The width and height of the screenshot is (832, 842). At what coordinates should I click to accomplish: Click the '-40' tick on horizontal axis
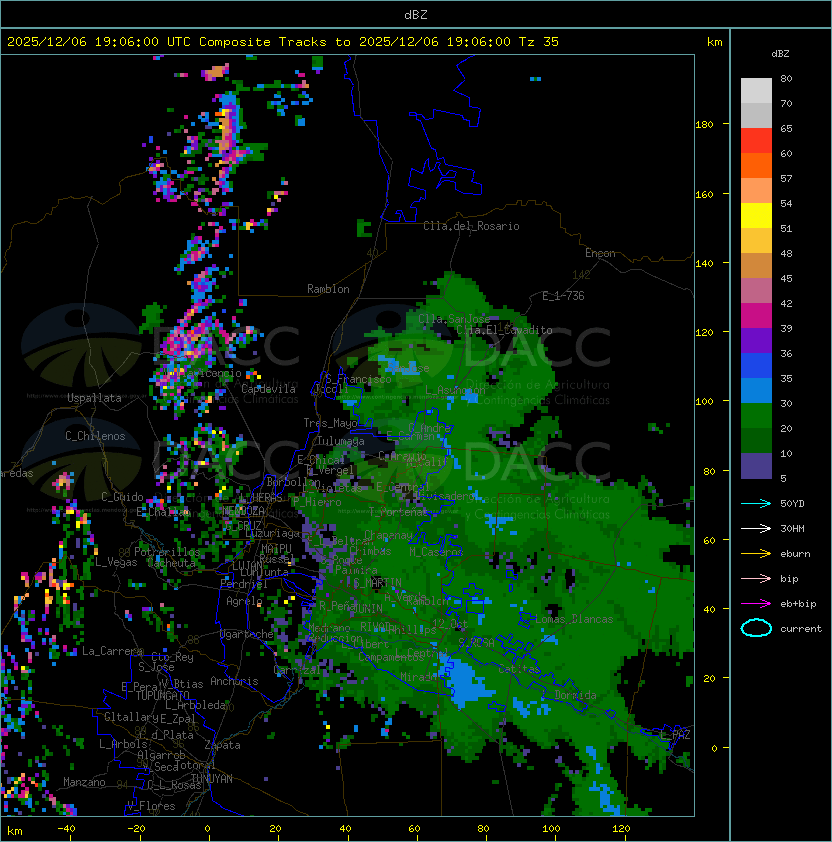coord(66,829)
